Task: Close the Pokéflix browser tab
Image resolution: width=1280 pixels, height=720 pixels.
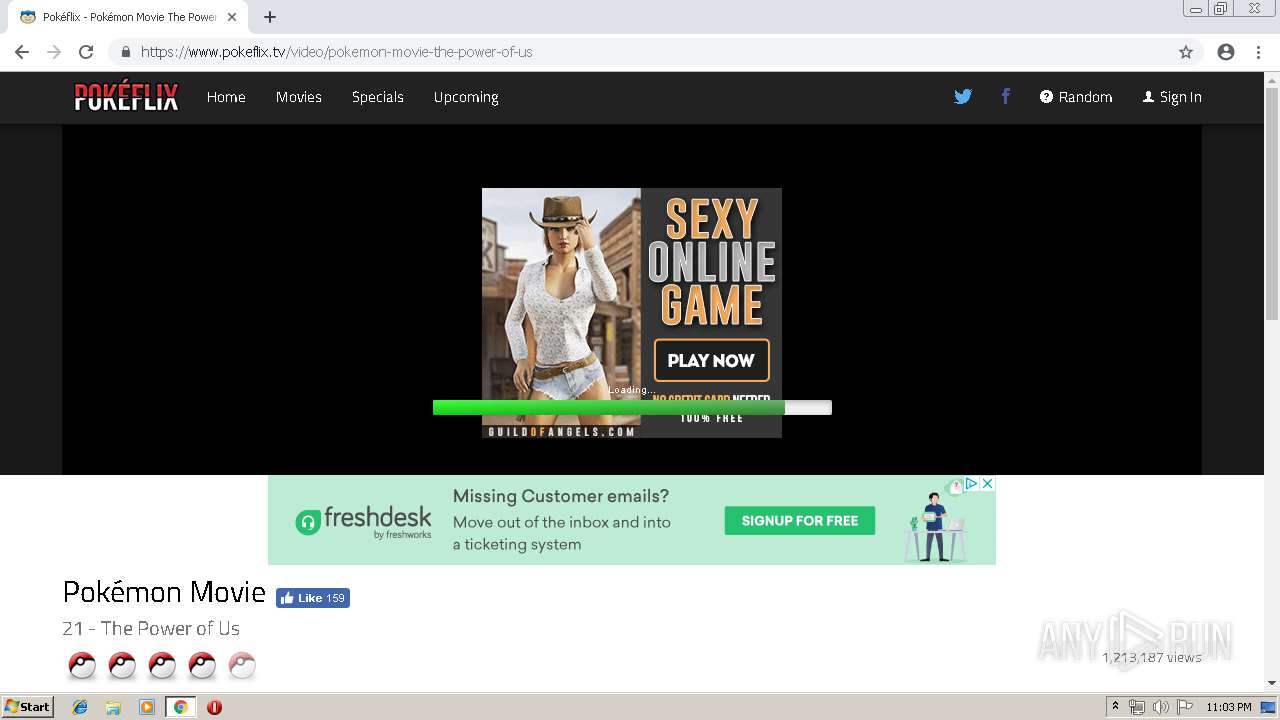Action: tap(231, 17)
